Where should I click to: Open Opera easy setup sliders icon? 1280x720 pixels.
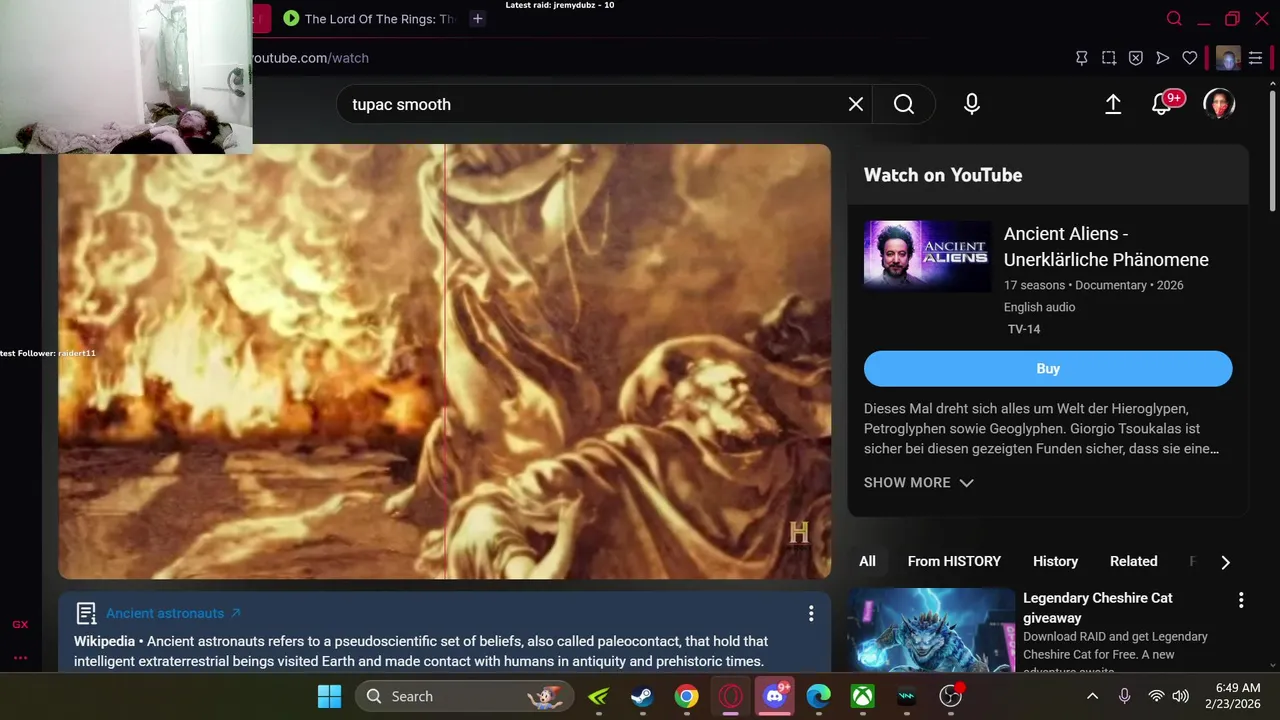1255,58
